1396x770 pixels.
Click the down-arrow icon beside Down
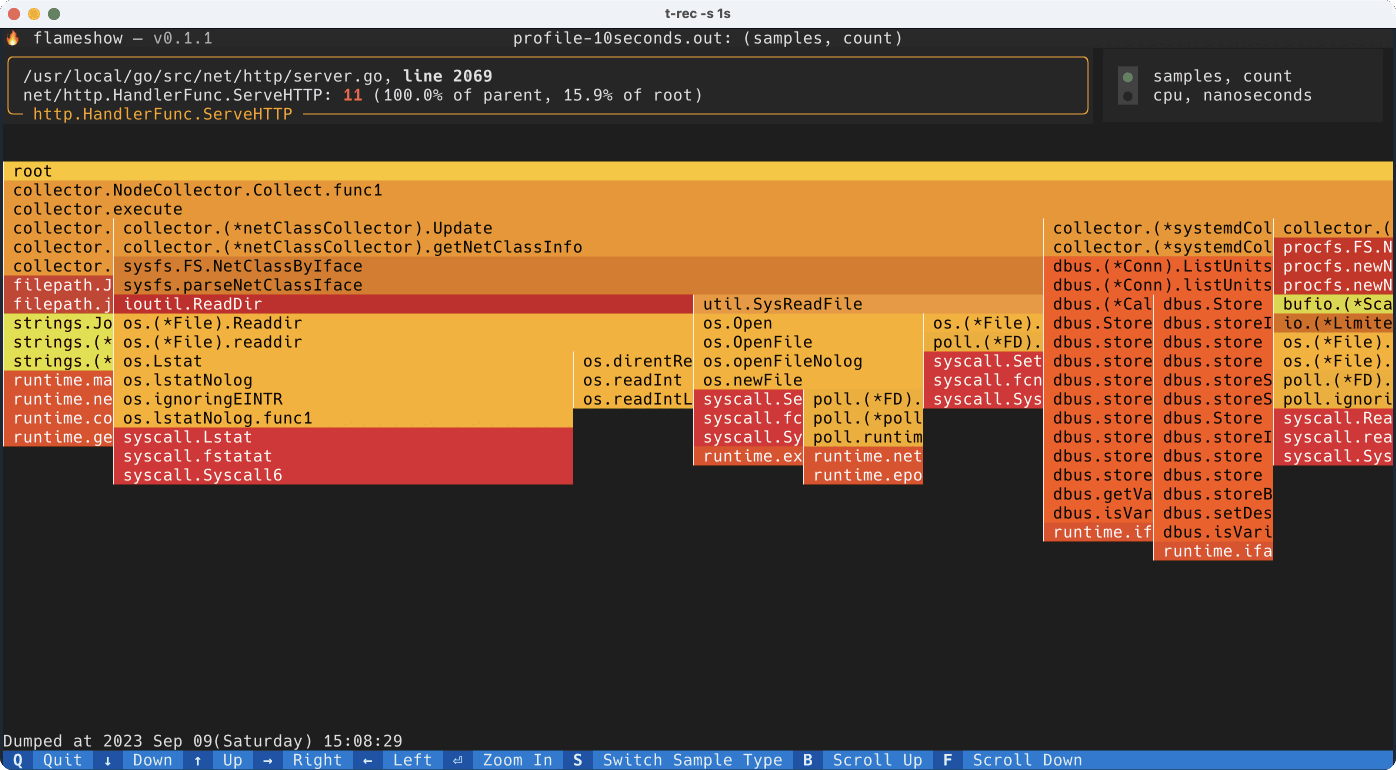(x=105, y=759)
